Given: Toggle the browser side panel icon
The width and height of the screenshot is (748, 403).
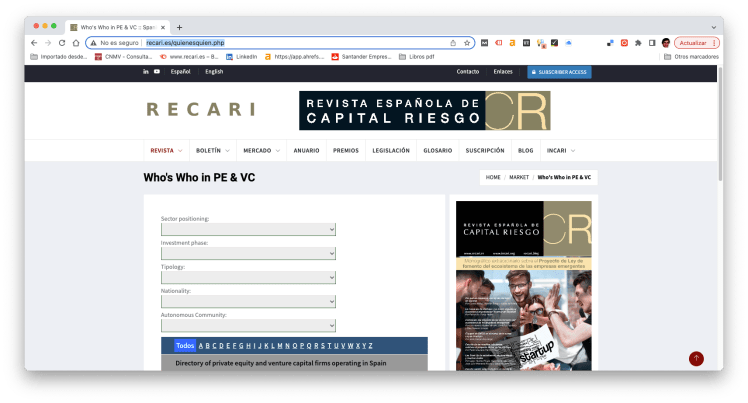Looking at the screenshot, I should tap(652, 43).
